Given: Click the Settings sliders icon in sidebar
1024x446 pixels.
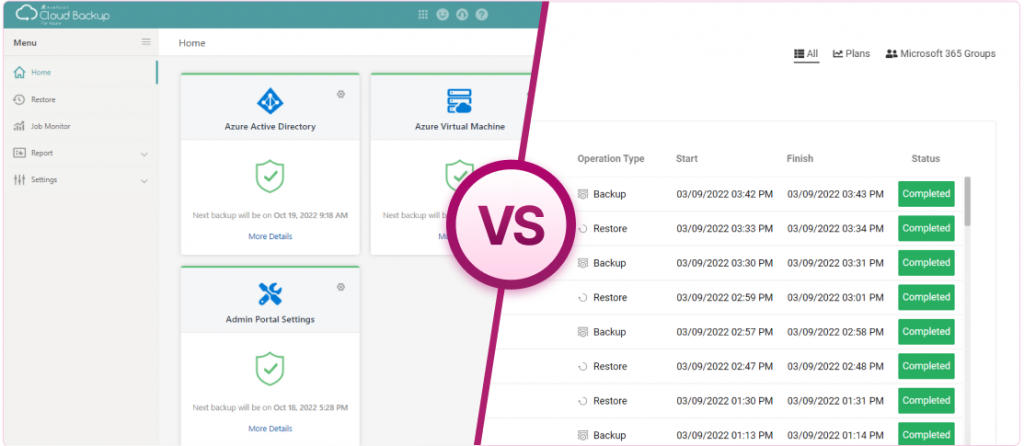Looking at the screenshot, I should 20,180.
